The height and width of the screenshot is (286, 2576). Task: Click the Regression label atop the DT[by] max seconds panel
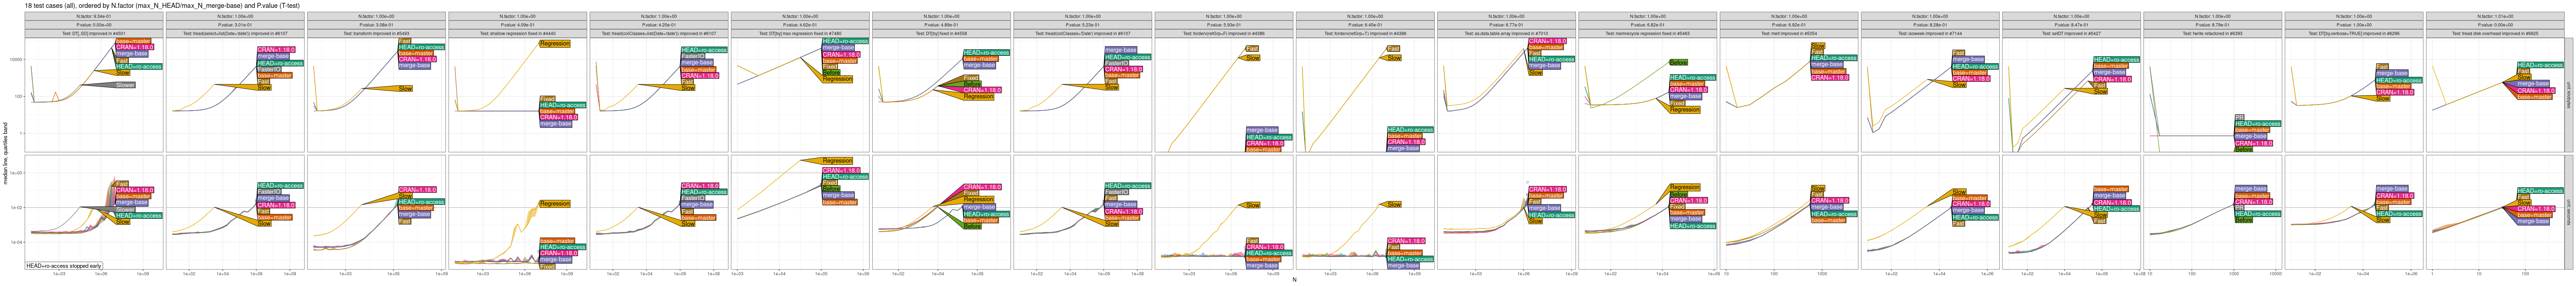click(837, 161)
